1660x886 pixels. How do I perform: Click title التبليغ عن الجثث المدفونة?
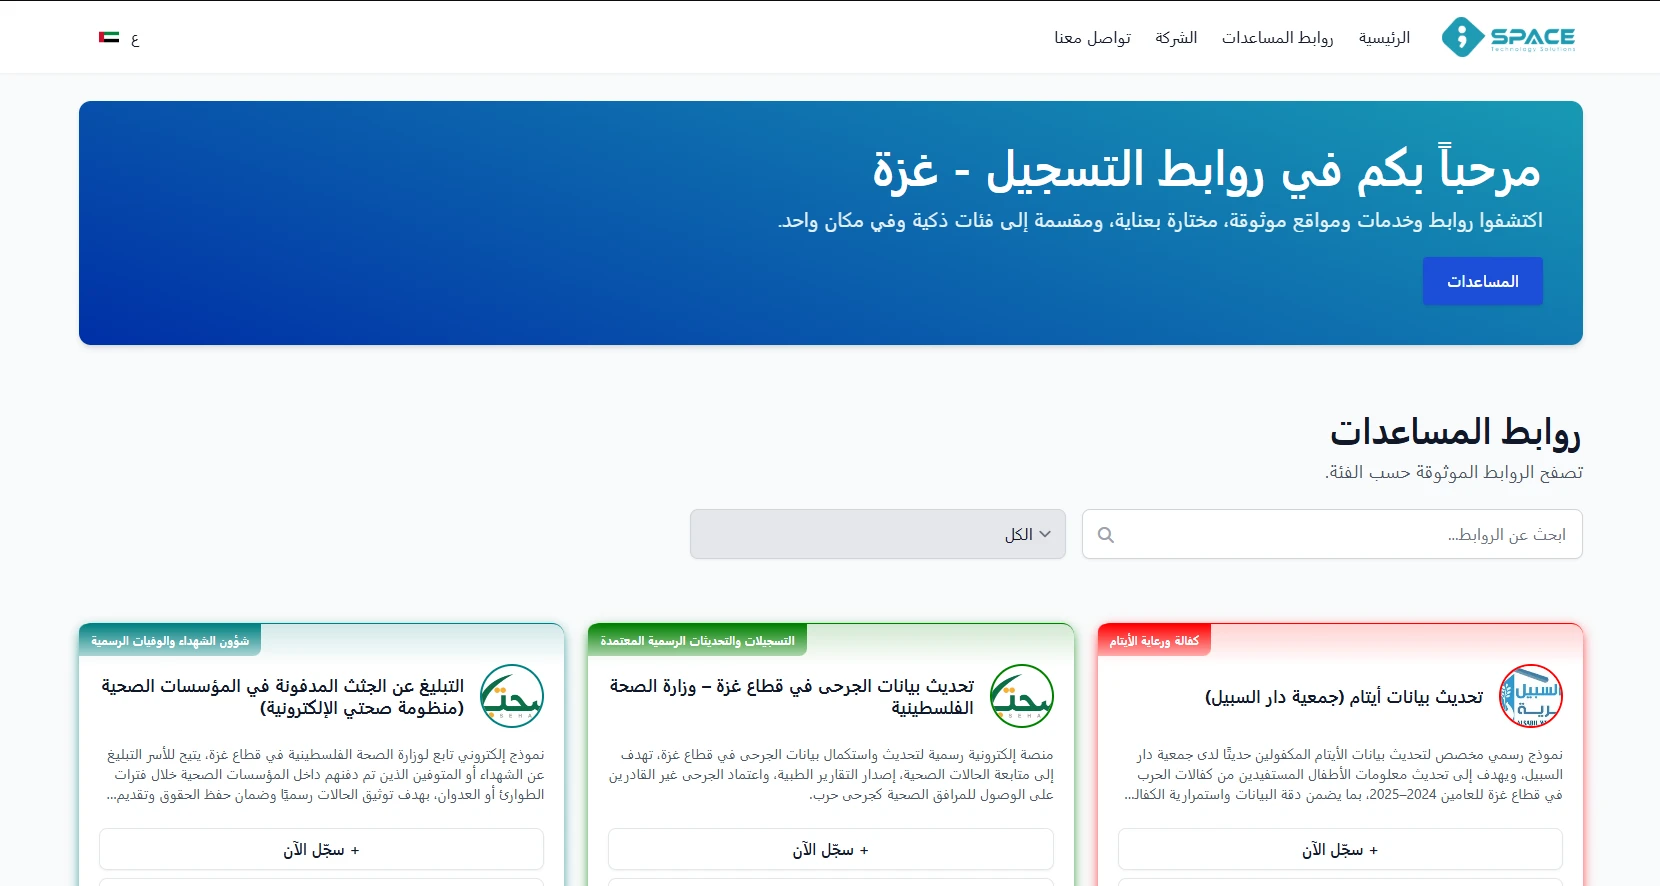[283, 697]
